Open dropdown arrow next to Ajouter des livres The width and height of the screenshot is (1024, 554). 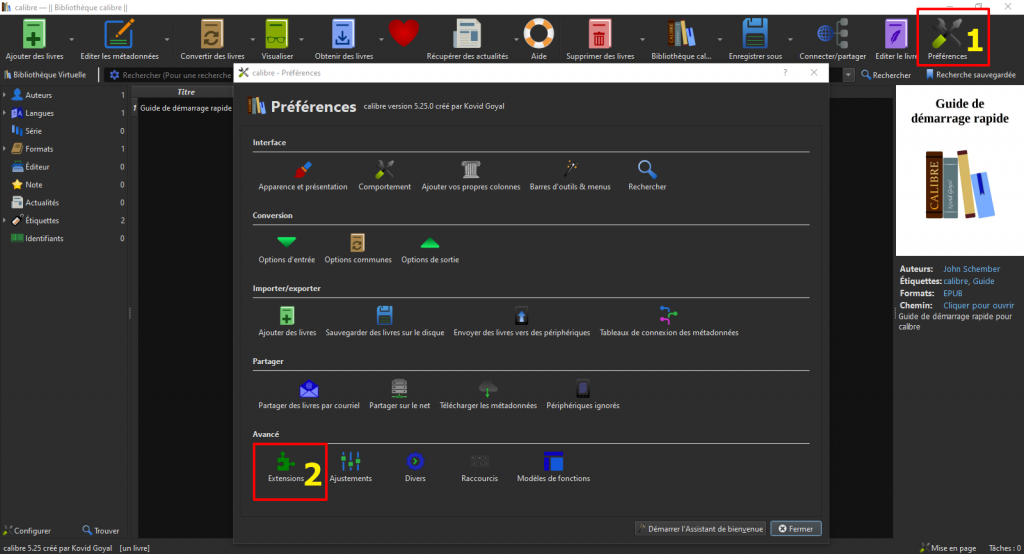click(x=72, y=39)
